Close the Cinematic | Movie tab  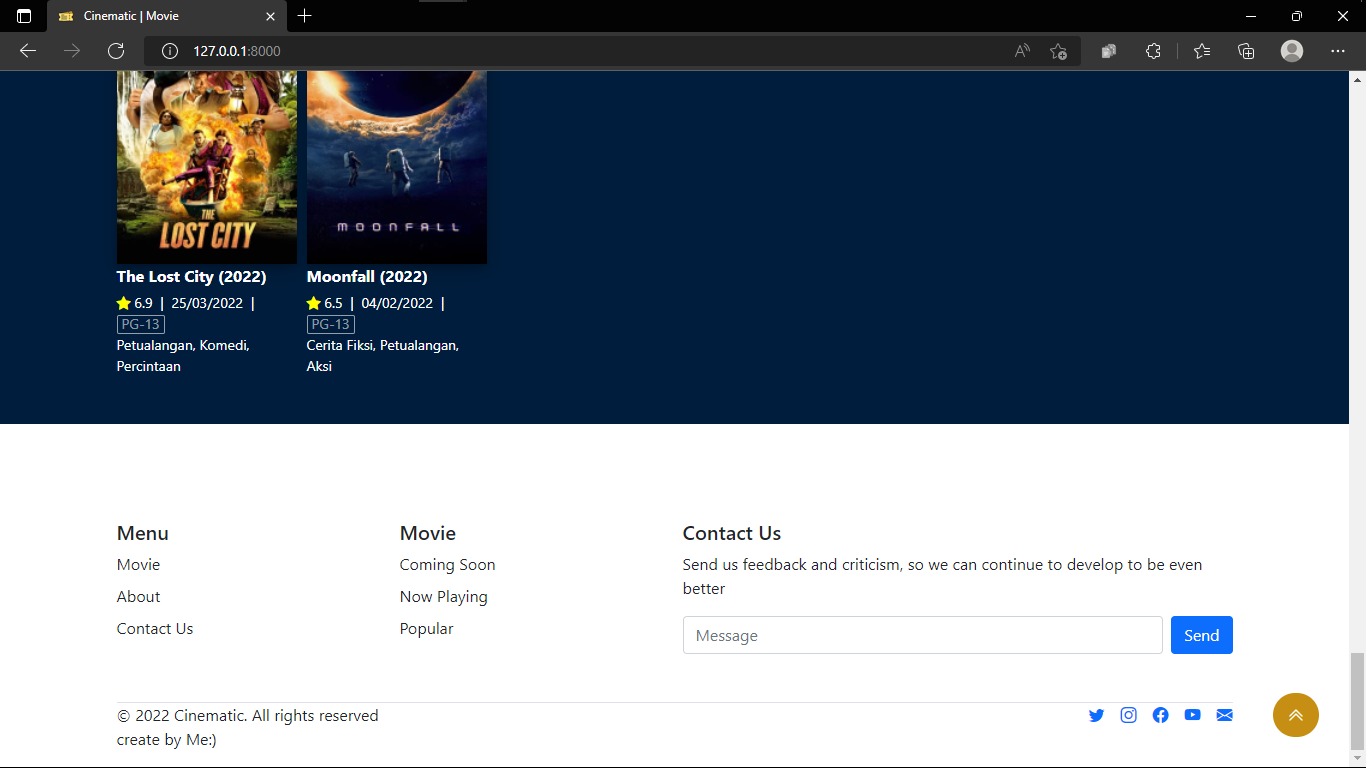270,16
